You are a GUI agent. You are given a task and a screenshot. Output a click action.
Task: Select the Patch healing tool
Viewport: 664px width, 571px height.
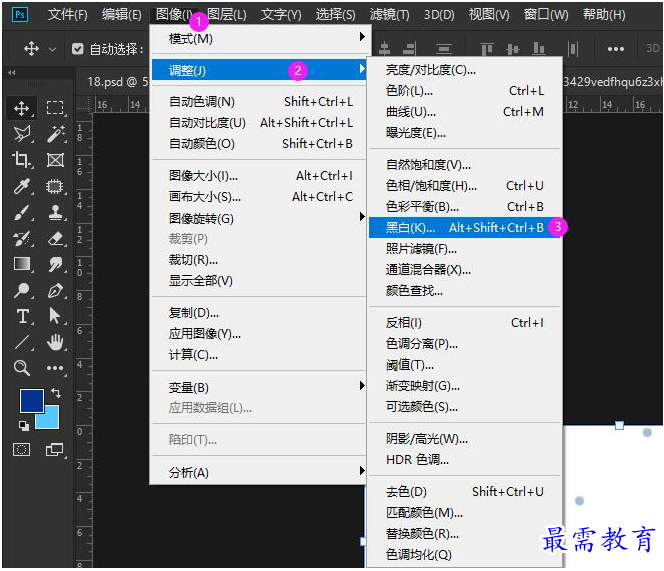[55, 186]
